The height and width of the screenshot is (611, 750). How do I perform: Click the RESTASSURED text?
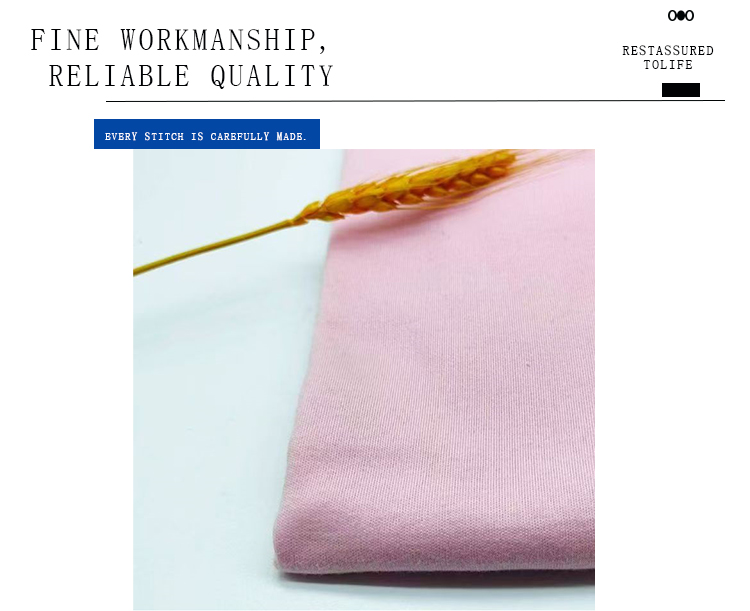[x=668, y=51]
